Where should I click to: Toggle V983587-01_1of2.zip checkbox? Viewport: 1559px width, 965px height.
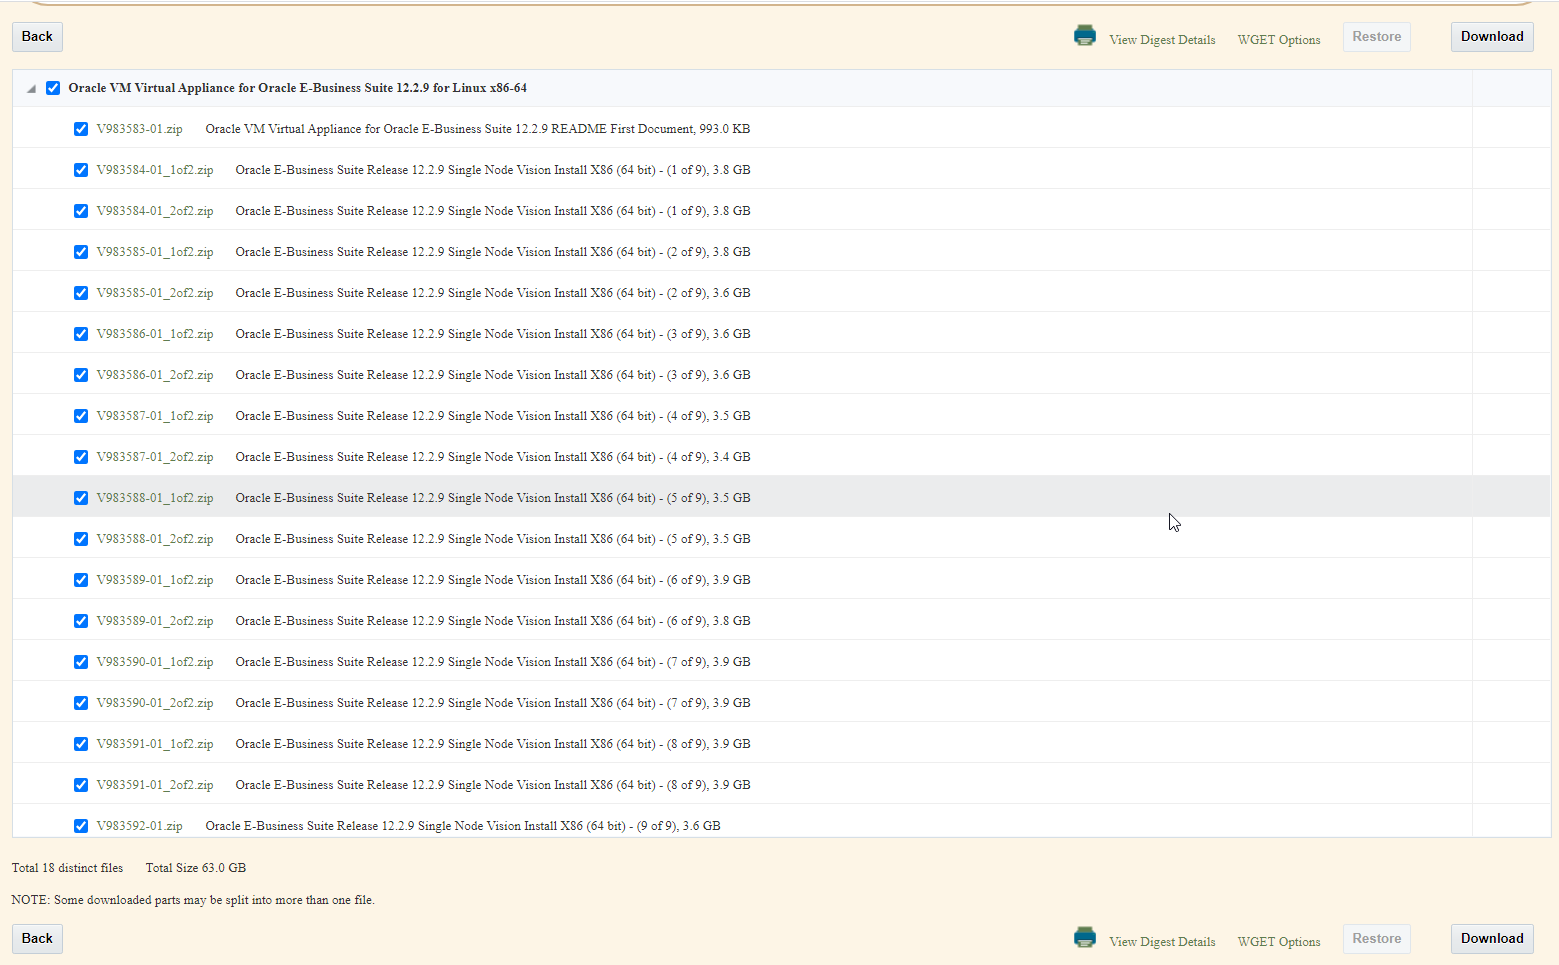81,416
